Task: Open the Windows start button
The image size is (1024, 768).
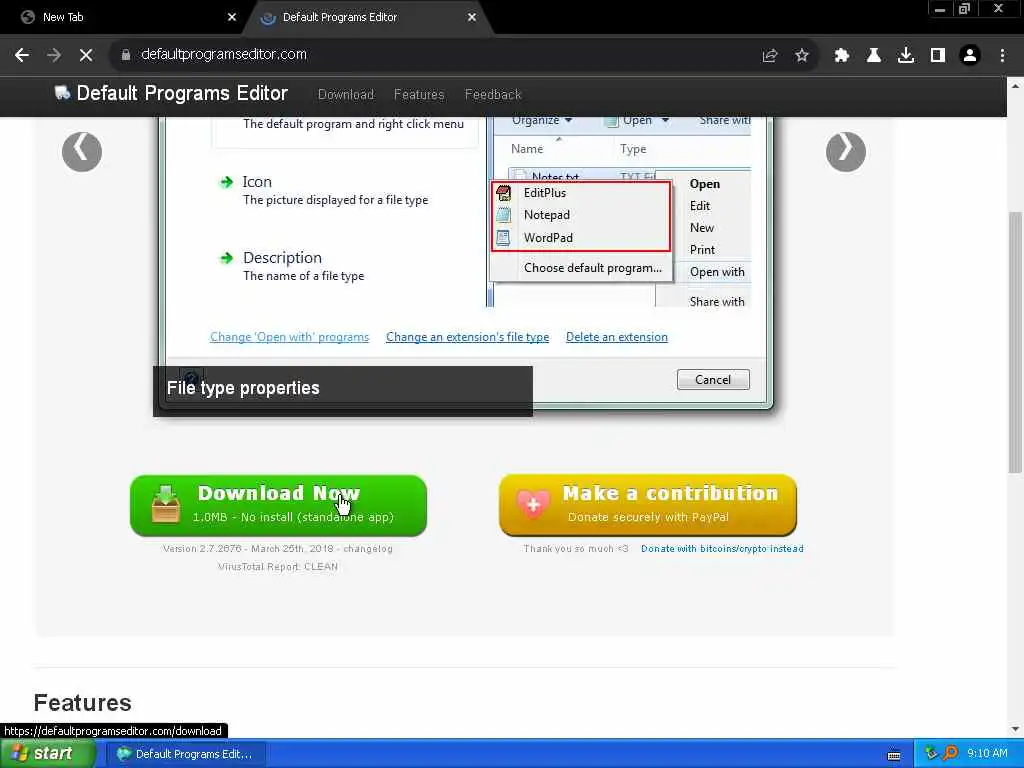Action: (x=46, y=754)
